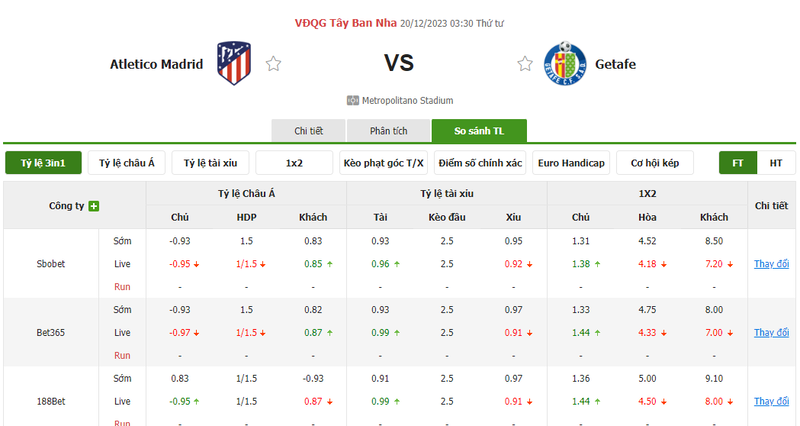The width and height of the screenshot is (800, 426).
Task: Open Bet365 Thay đổi link
Action: 771,333
